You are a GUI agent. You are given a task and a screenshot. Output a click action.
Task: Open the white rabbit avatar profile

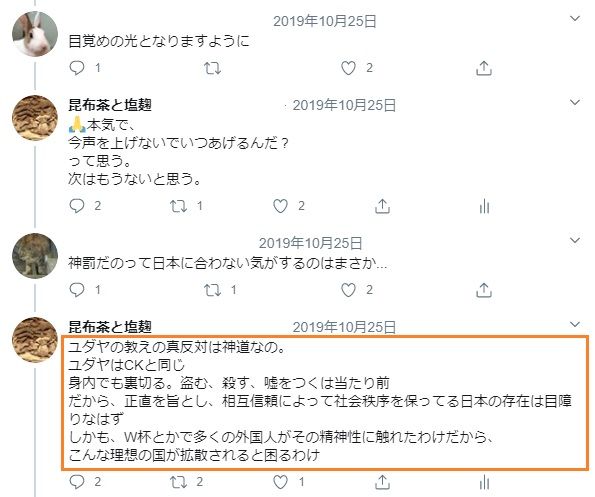click(x=35, y=34)
